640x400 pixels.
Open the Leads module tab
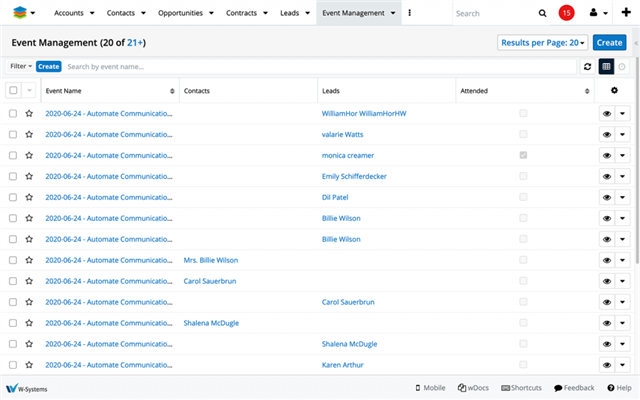289,13
